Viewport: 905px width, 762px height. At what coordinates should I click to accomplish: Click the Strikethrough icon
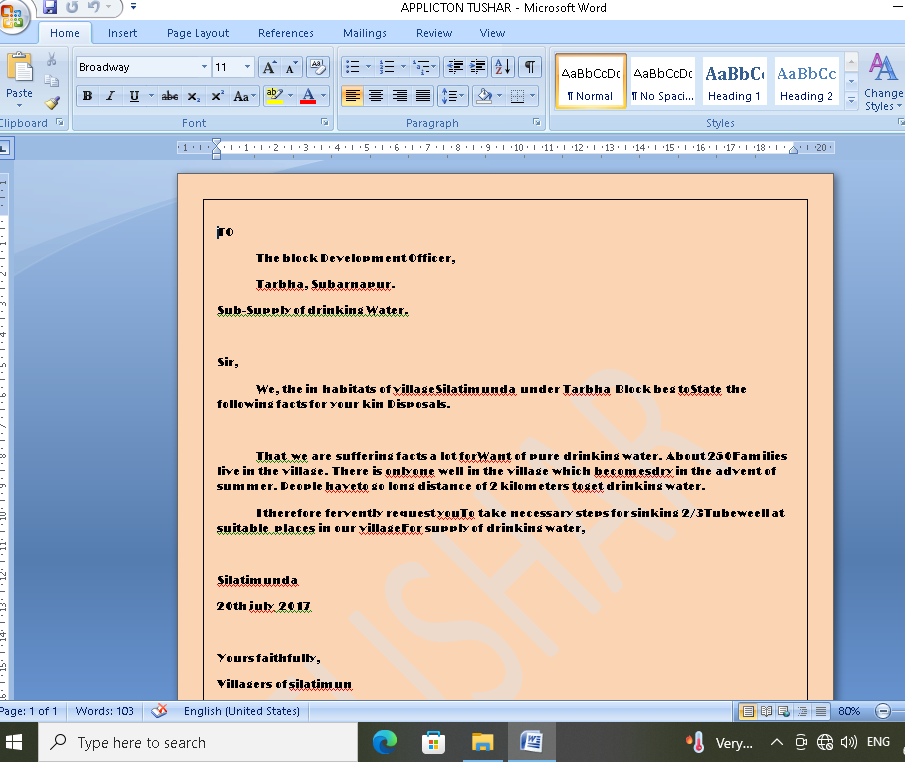[170, 96]
